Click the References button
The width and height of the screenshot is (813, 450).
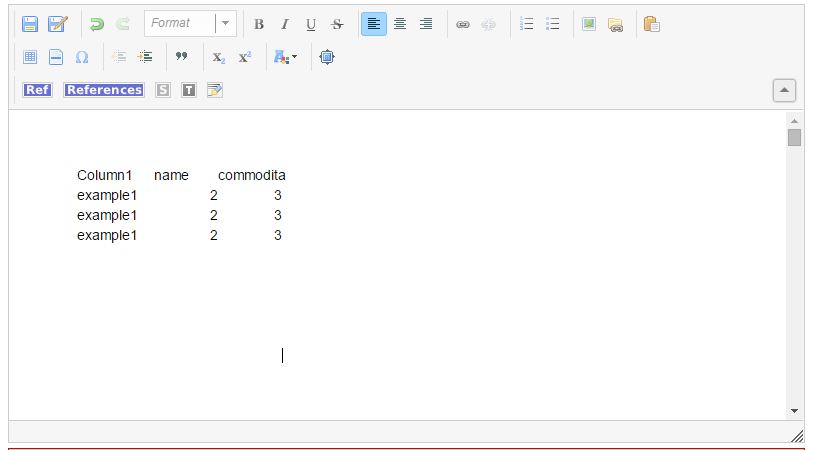(x=104, y=90)
